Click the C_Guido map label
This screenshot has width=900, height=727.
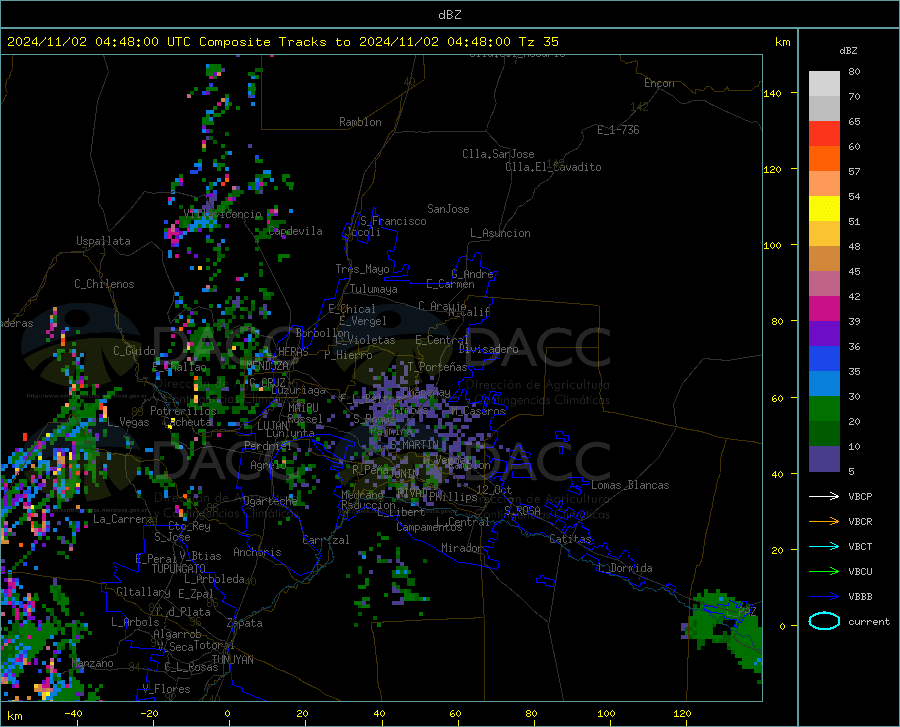pos(134,351)
